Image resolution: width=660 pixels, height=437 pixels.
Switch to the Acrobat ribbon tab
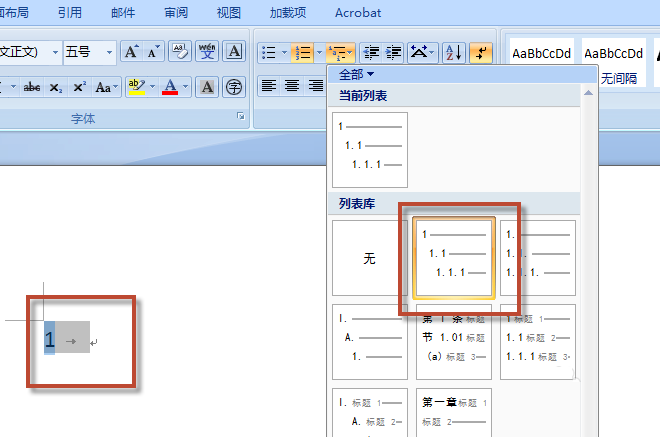[x=358, y=13]
